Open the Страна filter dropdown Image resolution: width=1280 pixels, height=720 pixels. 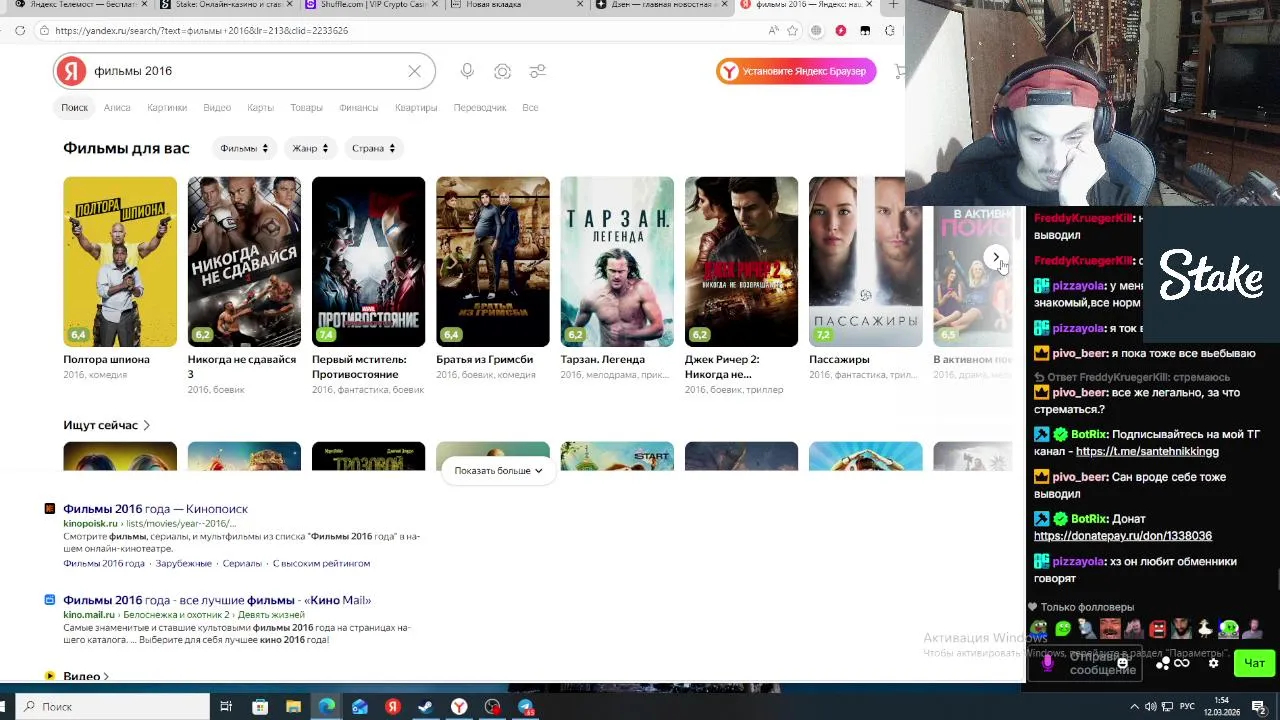pyautogui.click(x=373, y=148)
